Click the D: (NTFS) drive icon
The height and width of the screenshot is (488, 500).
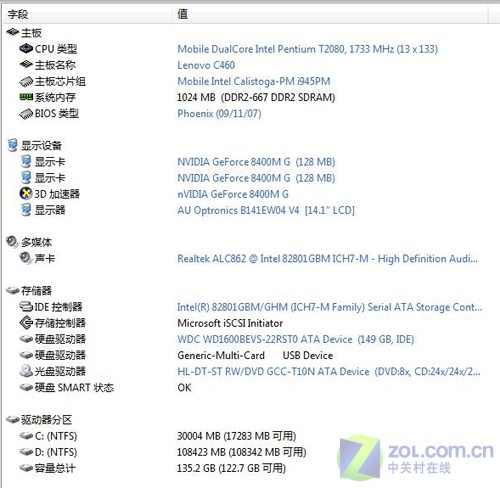click(26, 452)
